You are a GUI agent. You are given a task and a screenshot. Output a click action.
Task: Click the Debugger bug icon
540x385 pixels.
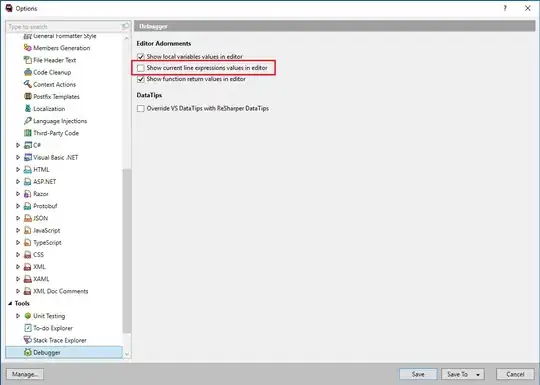28,352
